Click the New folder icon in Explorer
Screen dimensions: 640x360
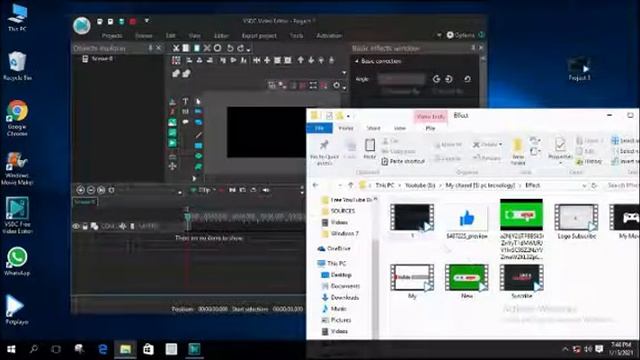pyautogui.click(x=518, y=146)
